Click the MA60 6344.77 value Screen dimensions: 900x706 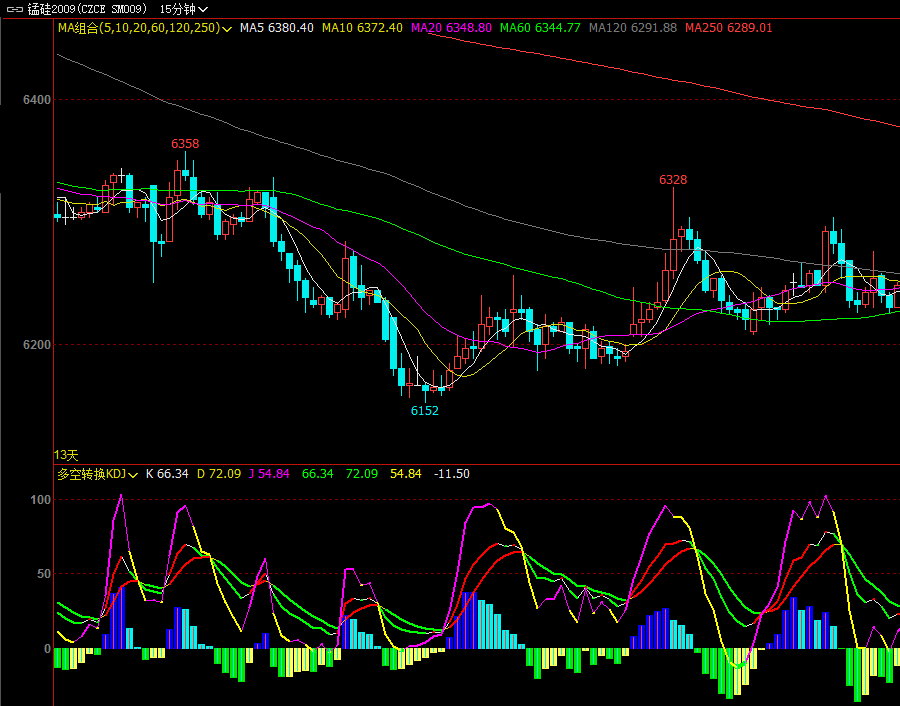[540, 28]
